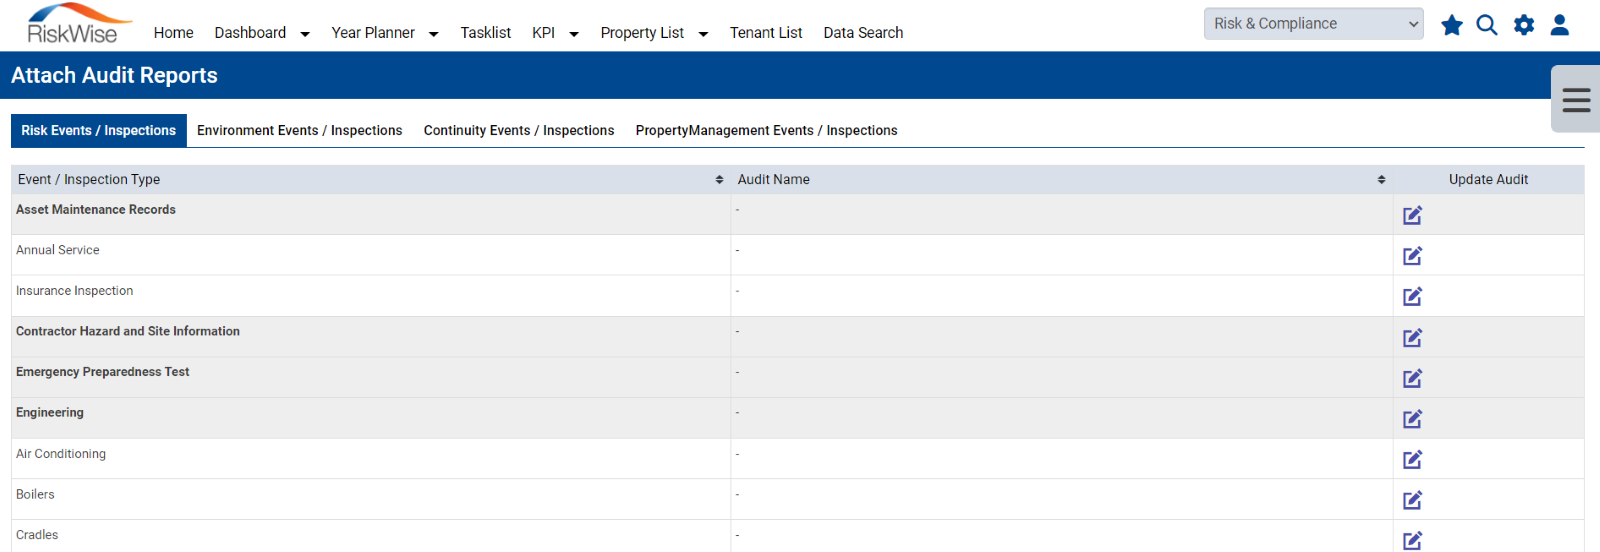This screenshot has width=1600, height=552.
Task: Click the RiskWise logo
Action: click(78, 24)
